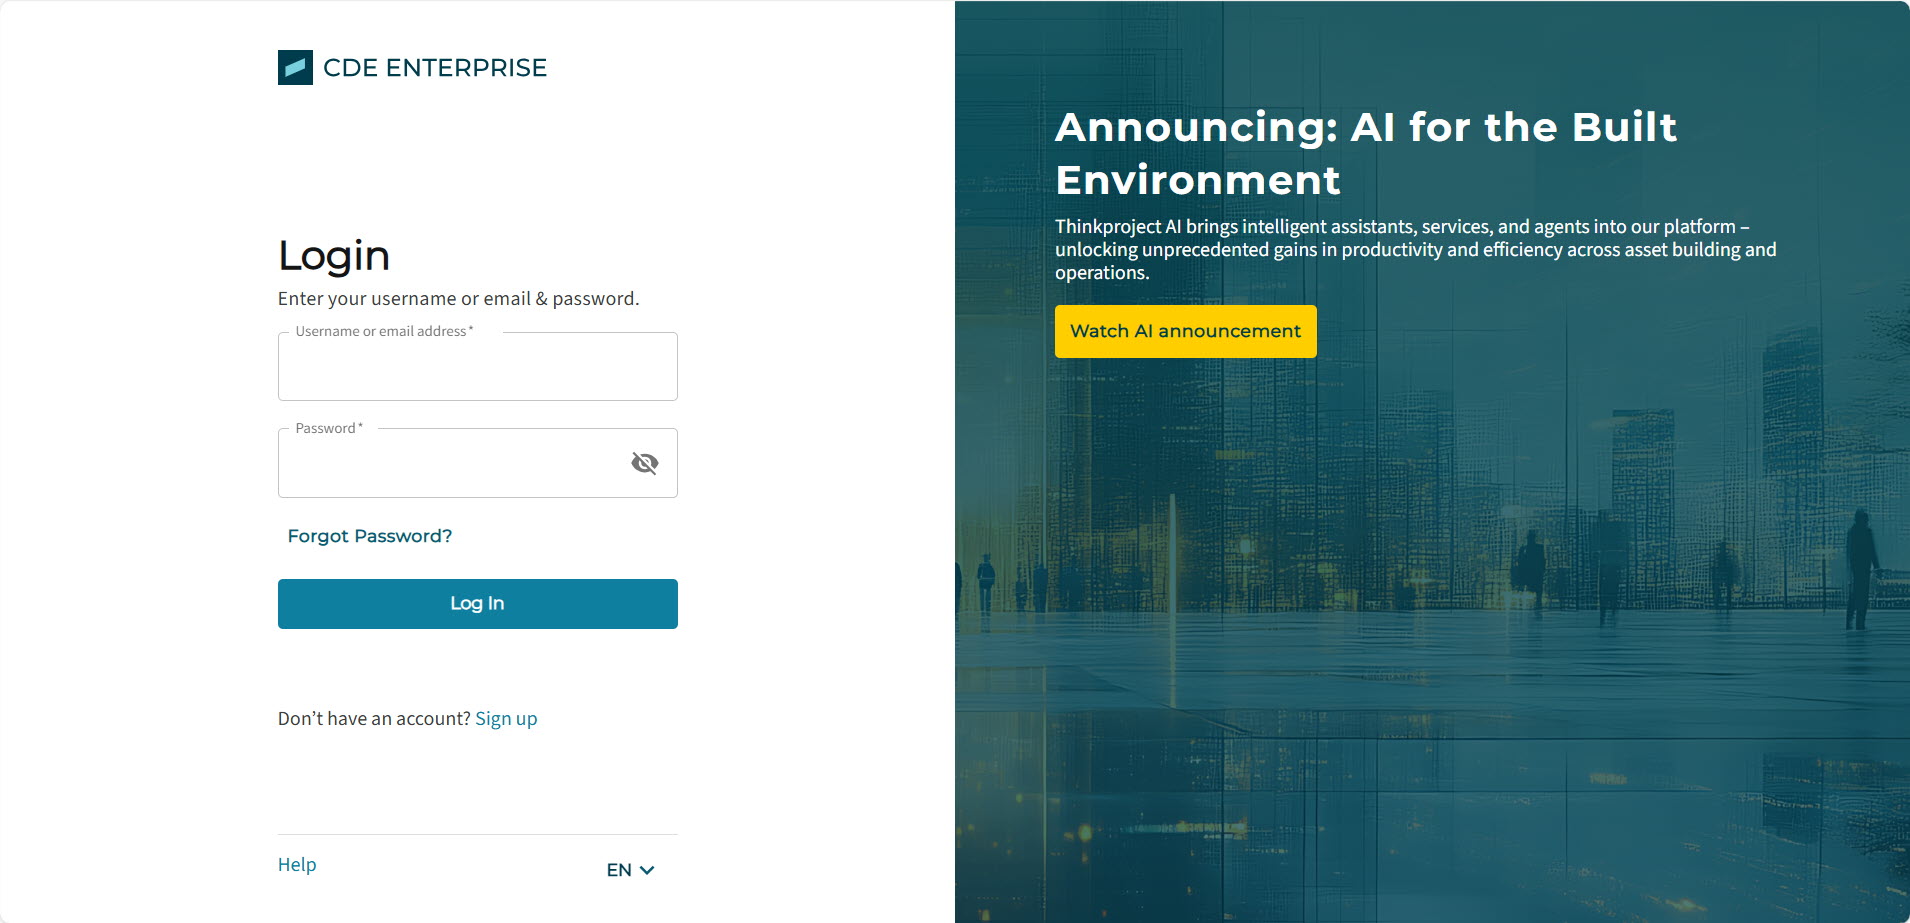Click the 'Password' floating label
1910x923 pixels.
coord(328,428)
